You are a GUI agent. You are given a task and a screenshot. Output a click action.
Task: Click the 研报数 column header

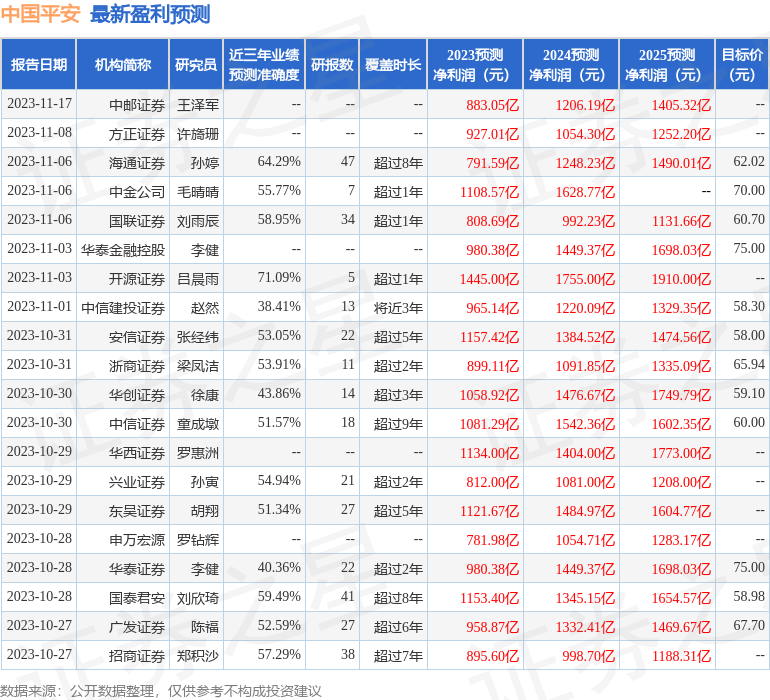point(332,64)
